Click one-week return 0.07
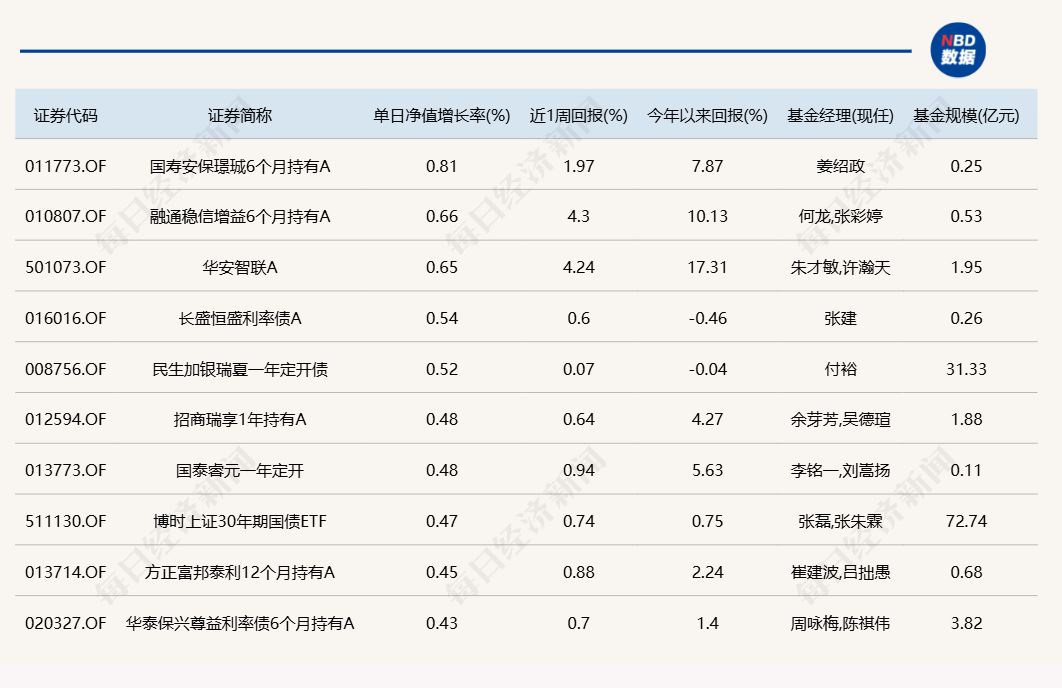This screenshot has width=1062, height=688. click(x=578, y=369)
